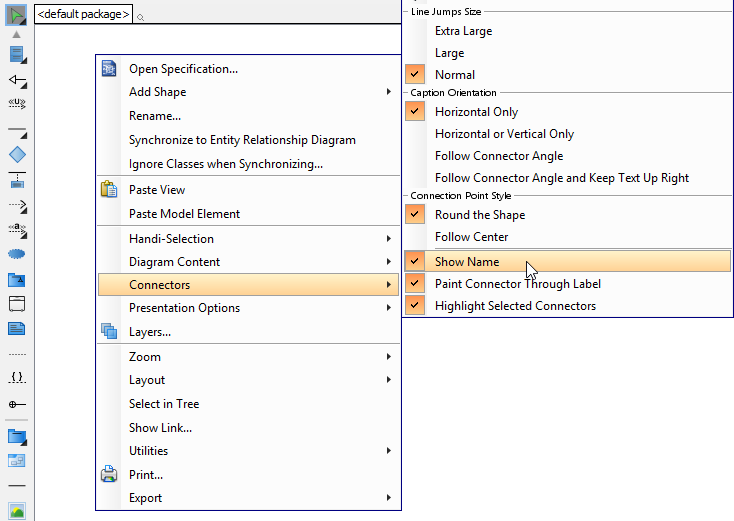The image size is (734, 521).
Task: Select the Image shape tool
Action: [17, 511]
